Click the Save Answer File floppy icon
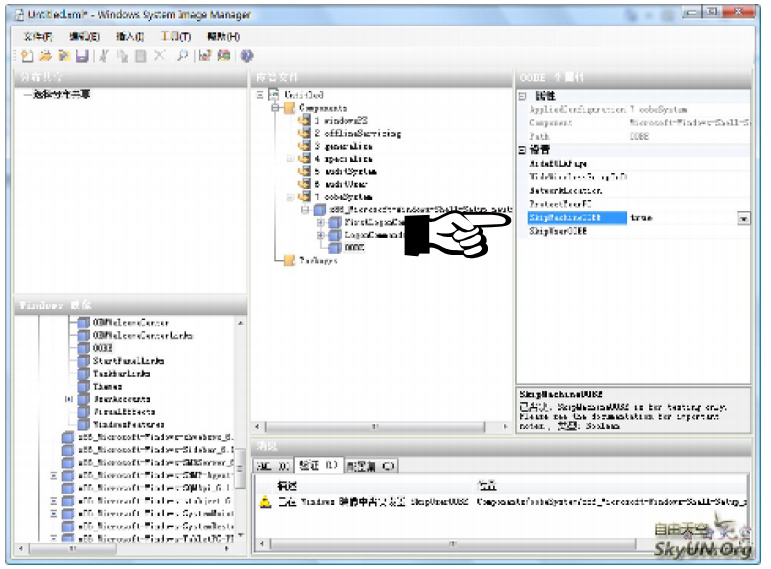 pyautogui.click(x=82, y=56)
